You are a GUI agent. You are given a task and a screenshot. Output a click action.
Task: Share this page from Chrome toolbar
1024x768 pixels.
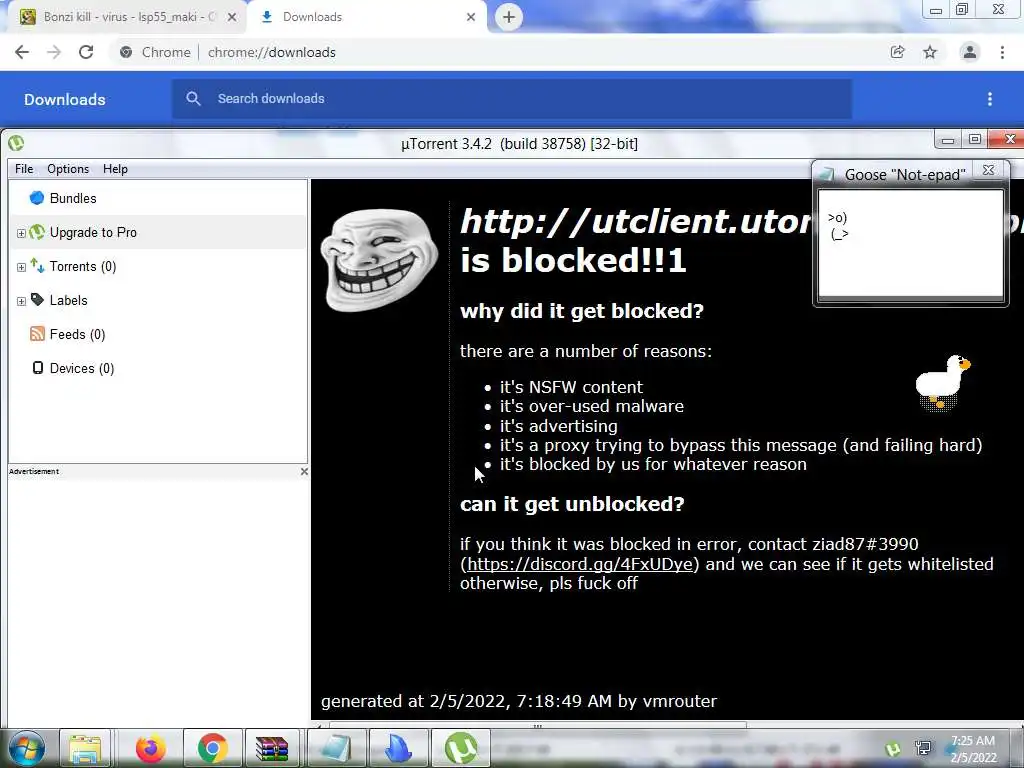[898, 52]
